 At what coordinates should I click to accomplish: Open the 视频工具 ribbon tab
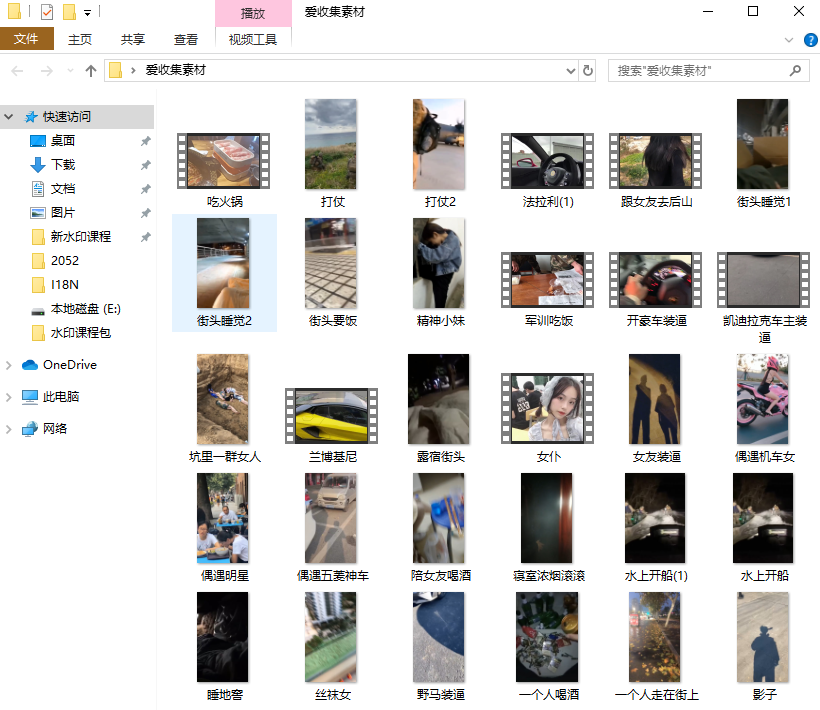pyautogui.click(x=253, y=40)
